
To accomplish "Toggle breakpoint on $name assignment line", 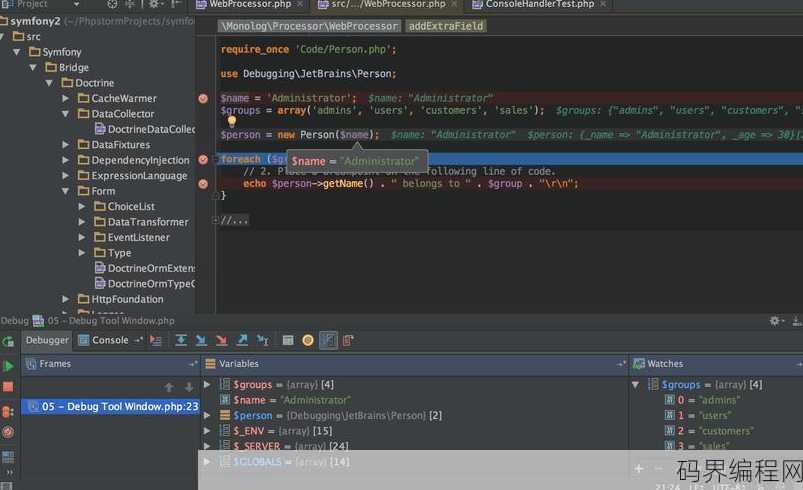I will (x=203, y=98).
